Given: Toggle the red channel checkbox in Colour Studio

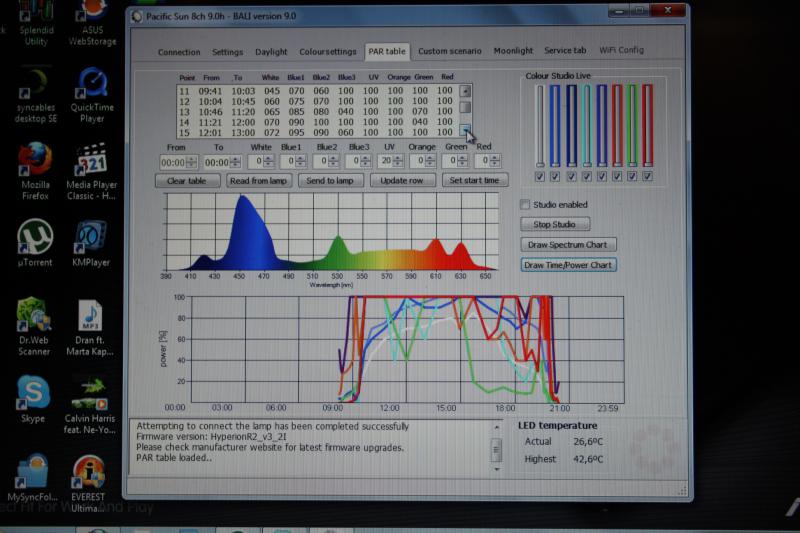Looking at the screenshot, I should pyautogui.click(x=647, y=177).
